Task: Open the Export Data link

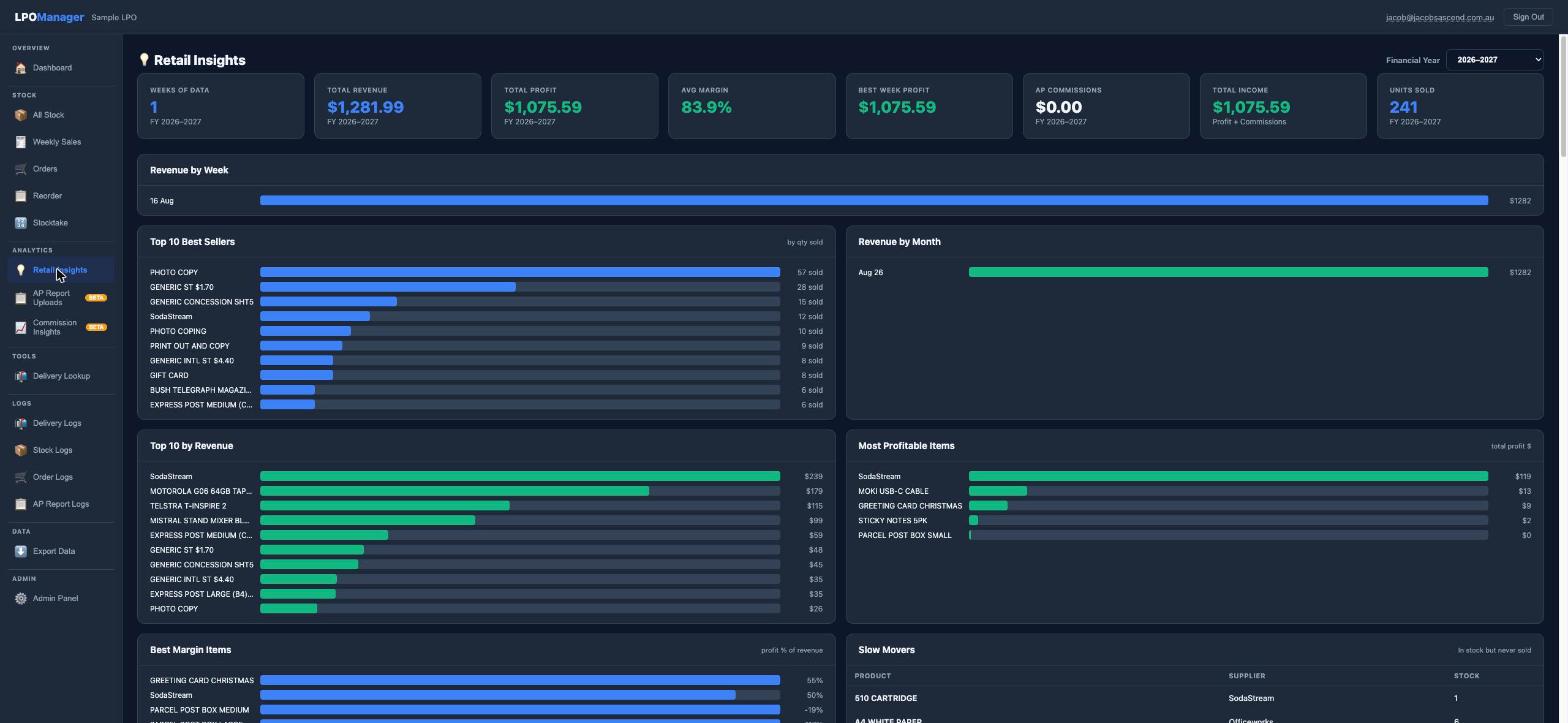Action: (x=61, y=551)
